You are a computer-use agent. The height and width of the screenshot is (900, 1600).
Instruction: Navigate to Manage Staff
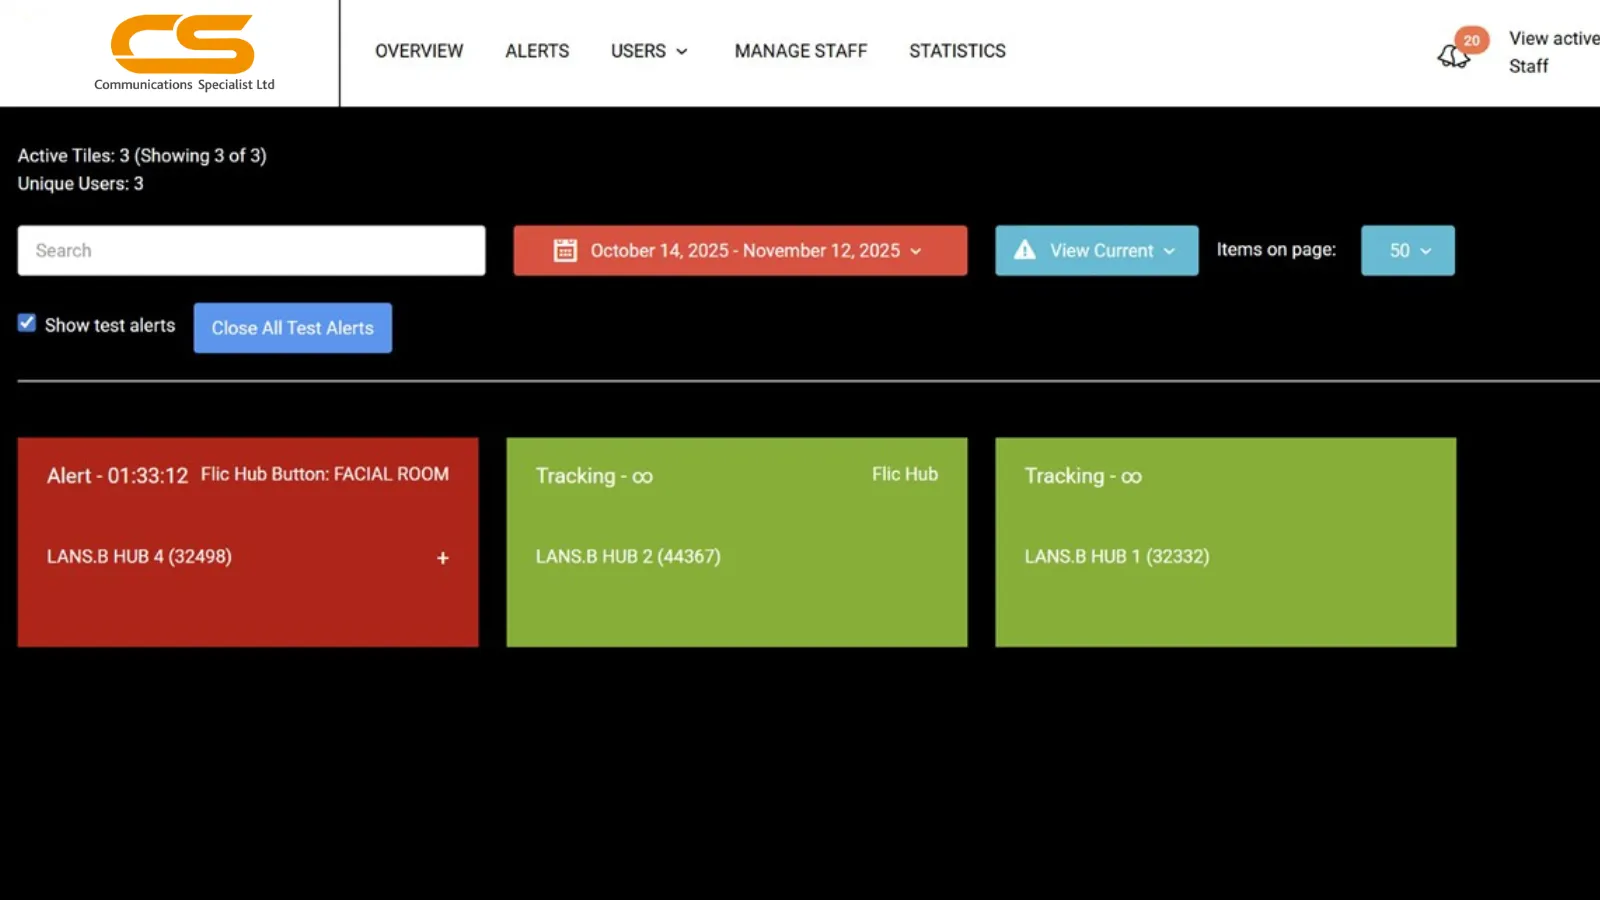point(800,51)
